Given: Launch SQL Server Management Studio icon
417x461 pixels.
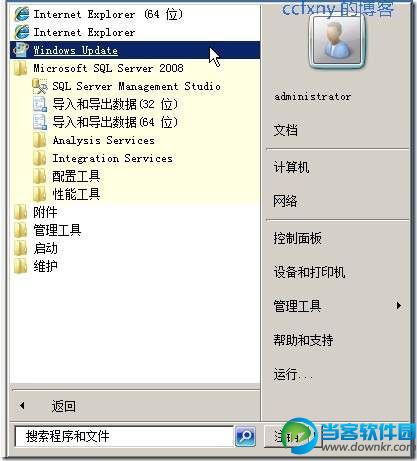Looking at the screenshot, I should pos(40,86).
